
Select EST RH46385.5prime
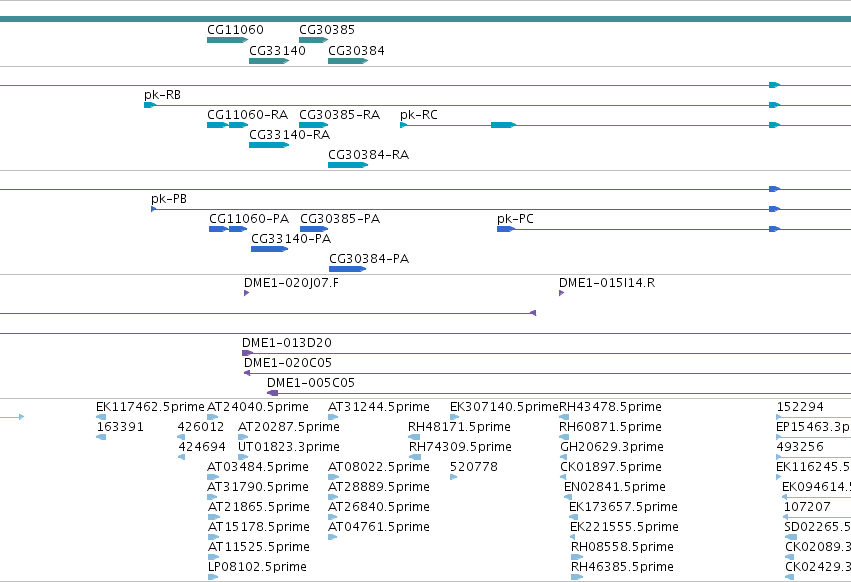point(577,577)
